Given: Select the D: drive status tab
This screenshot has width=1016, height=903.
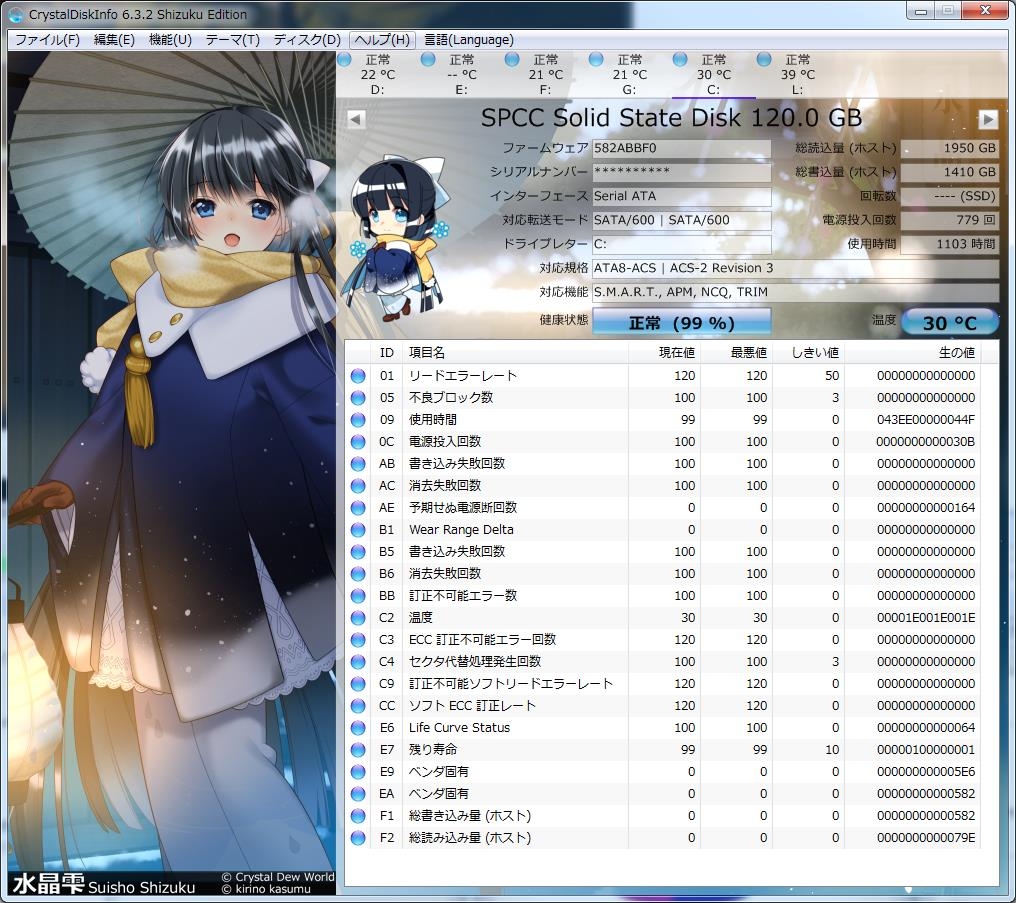Looking at the screenshot, I should point(377,74).
